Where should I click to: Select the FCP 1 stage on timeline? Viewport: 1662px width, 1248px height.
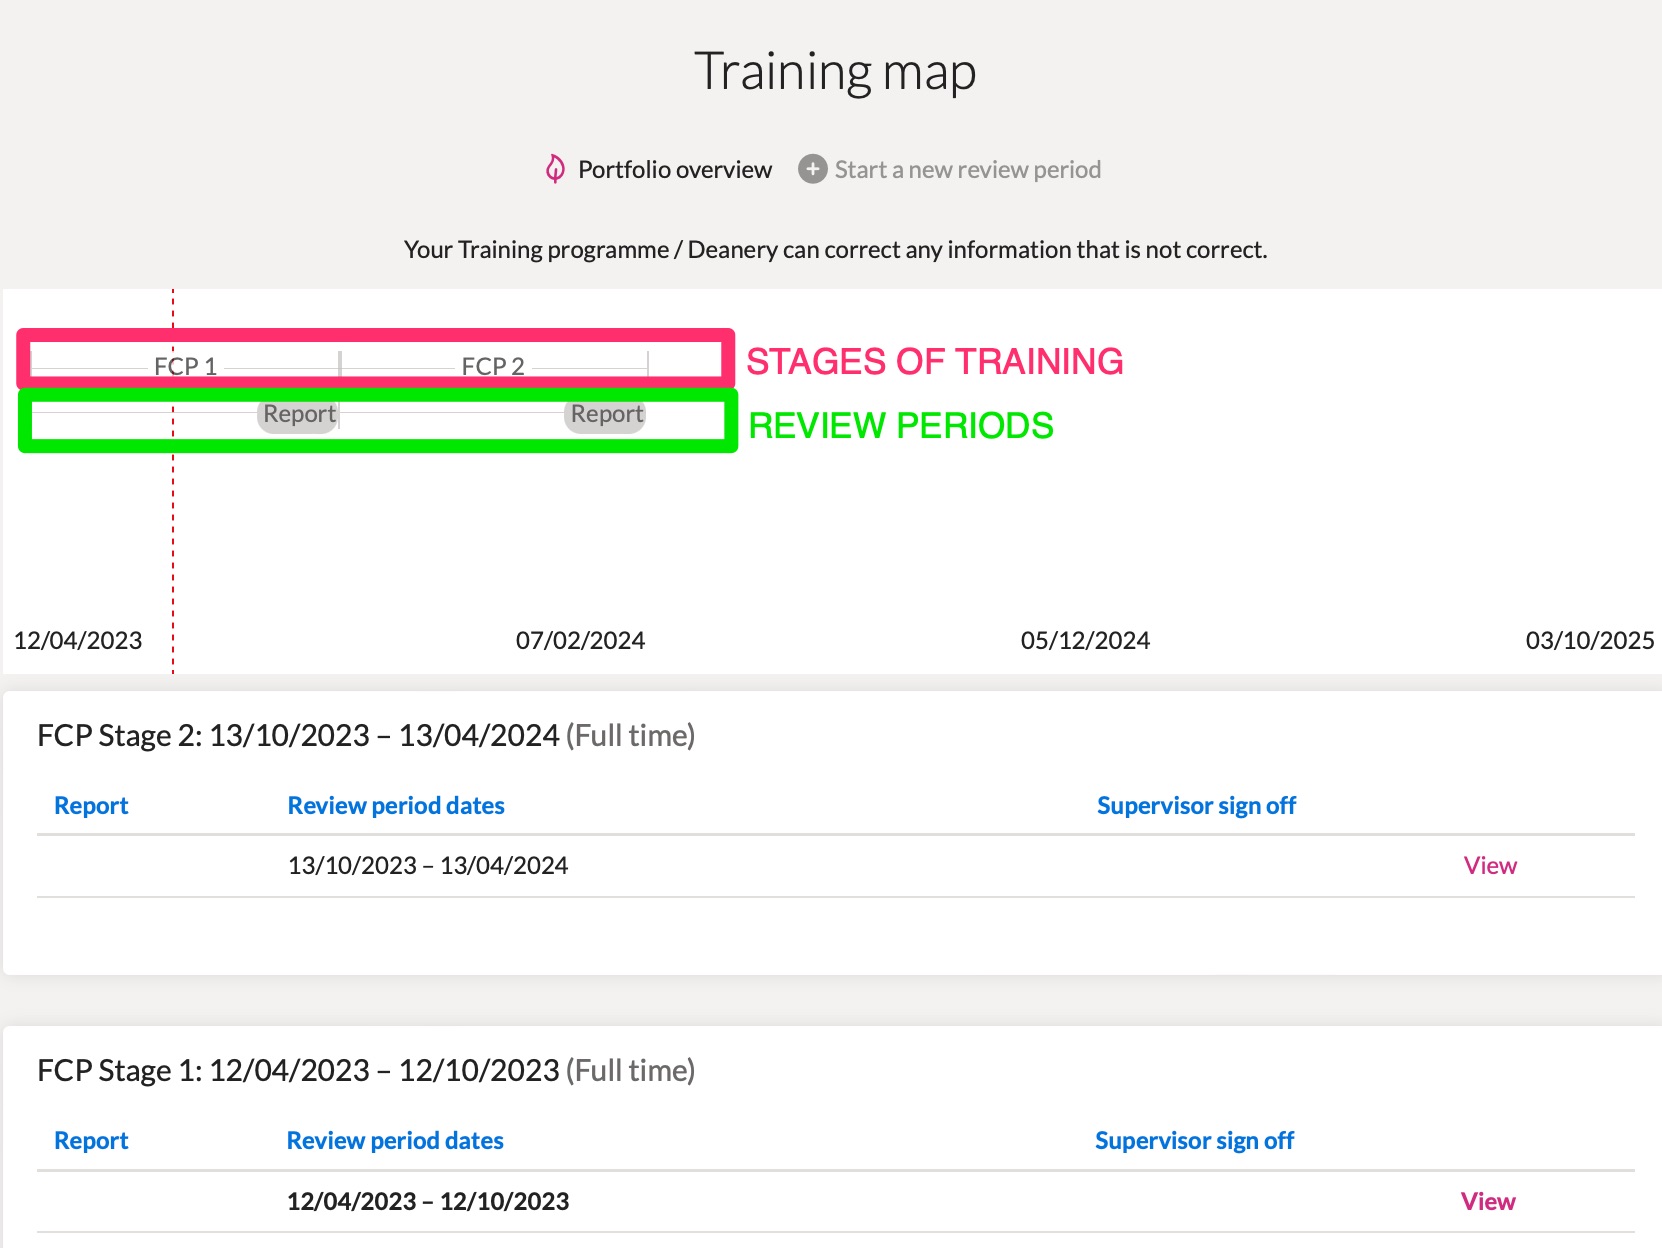(x=186, y=366)
